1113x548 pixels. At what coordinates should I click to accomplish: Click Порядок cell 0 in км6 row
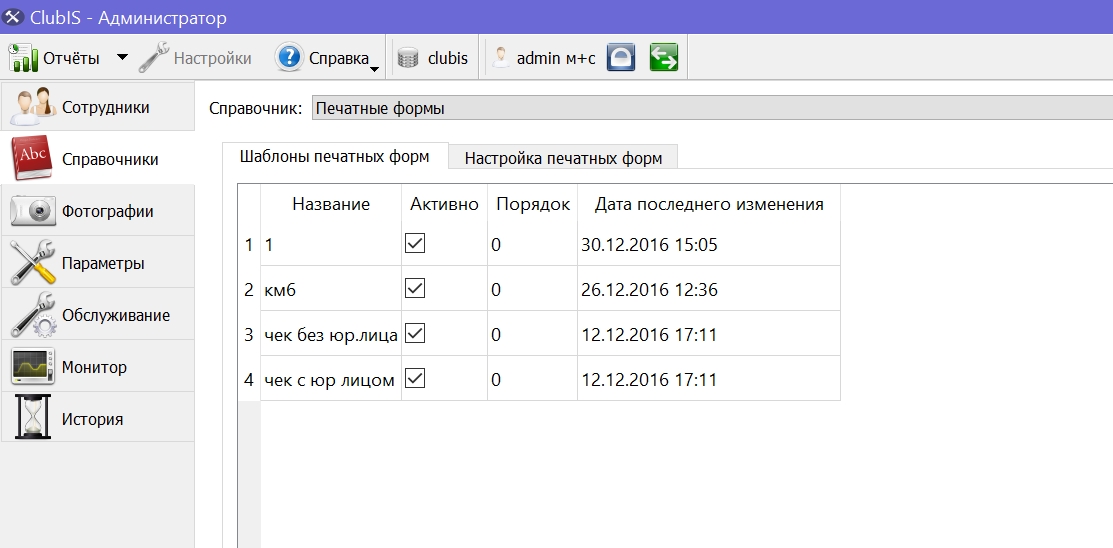[532, 290]
